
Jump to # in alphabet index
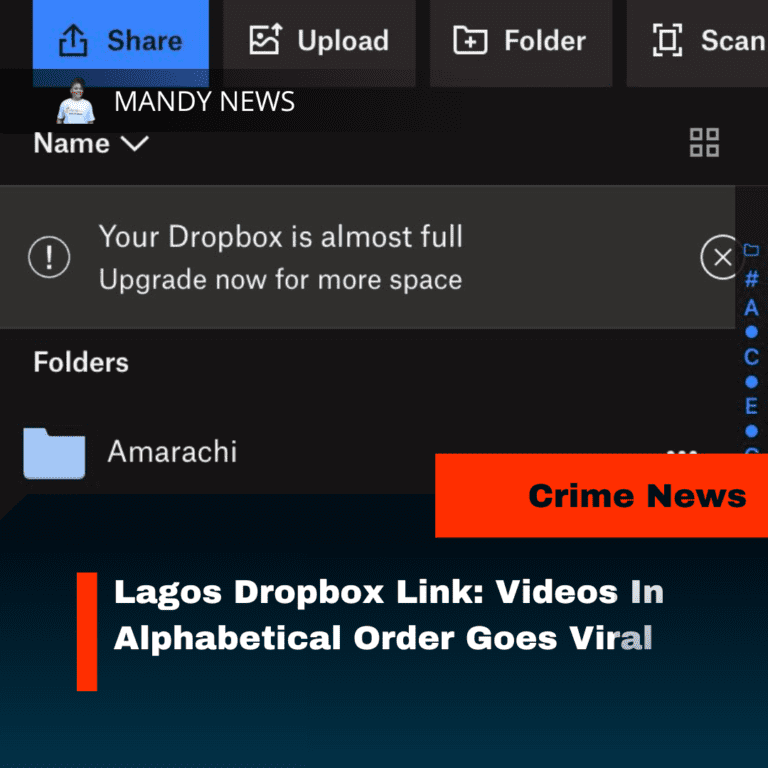pos(751,279)
